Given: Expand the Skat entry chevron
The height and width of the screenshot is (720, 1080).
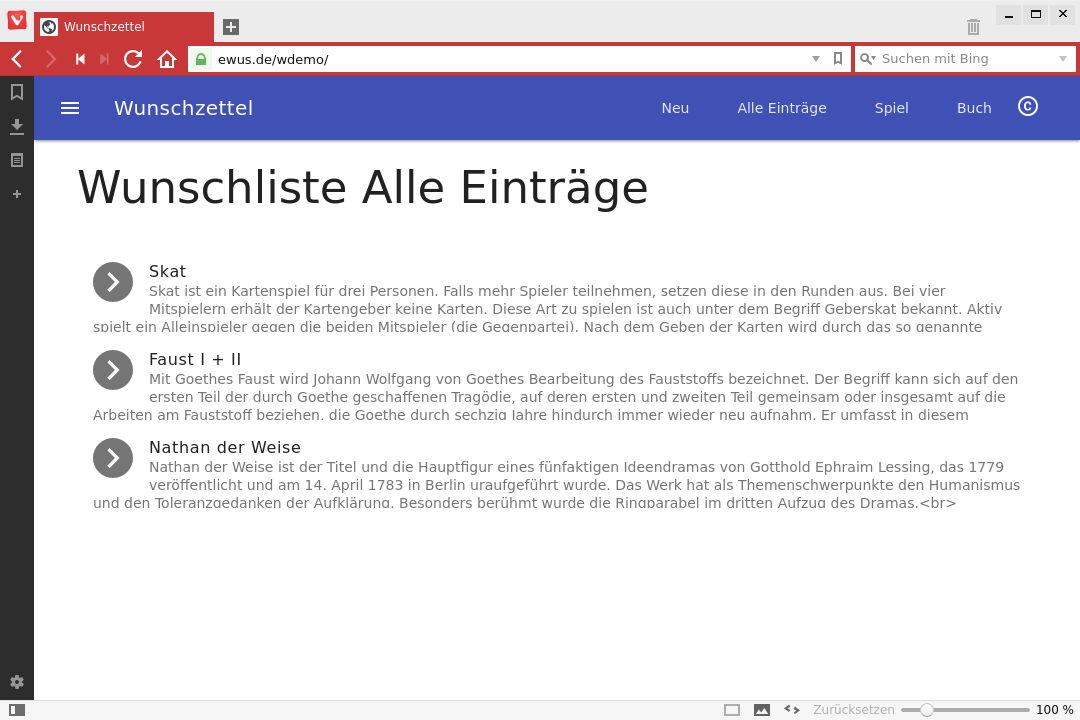Looking at the screenshot, I should tap(112, 282).
